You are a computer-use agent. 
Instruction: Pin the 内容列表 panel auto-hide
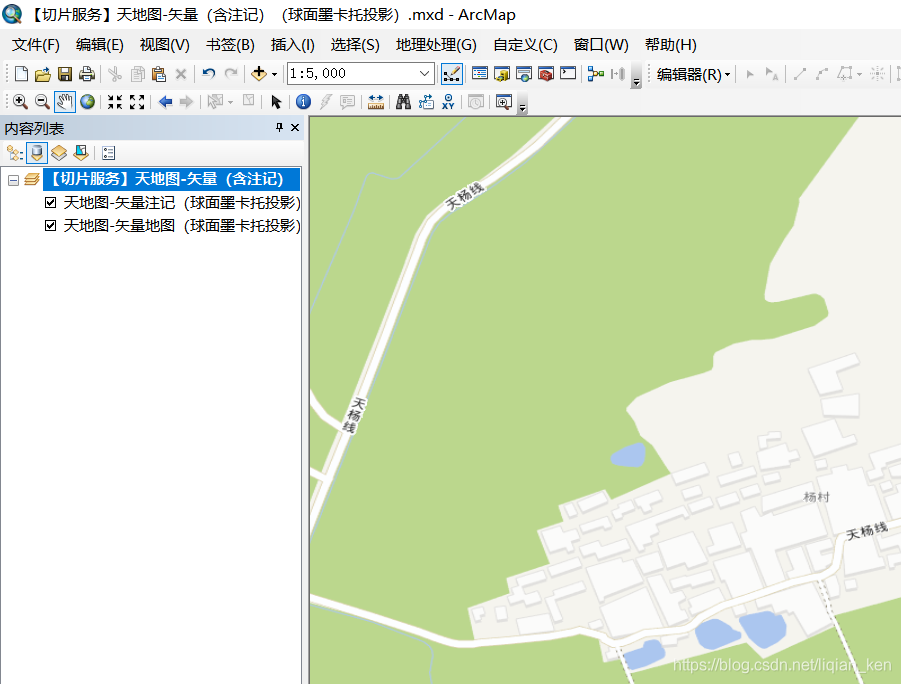pos(279,128)
